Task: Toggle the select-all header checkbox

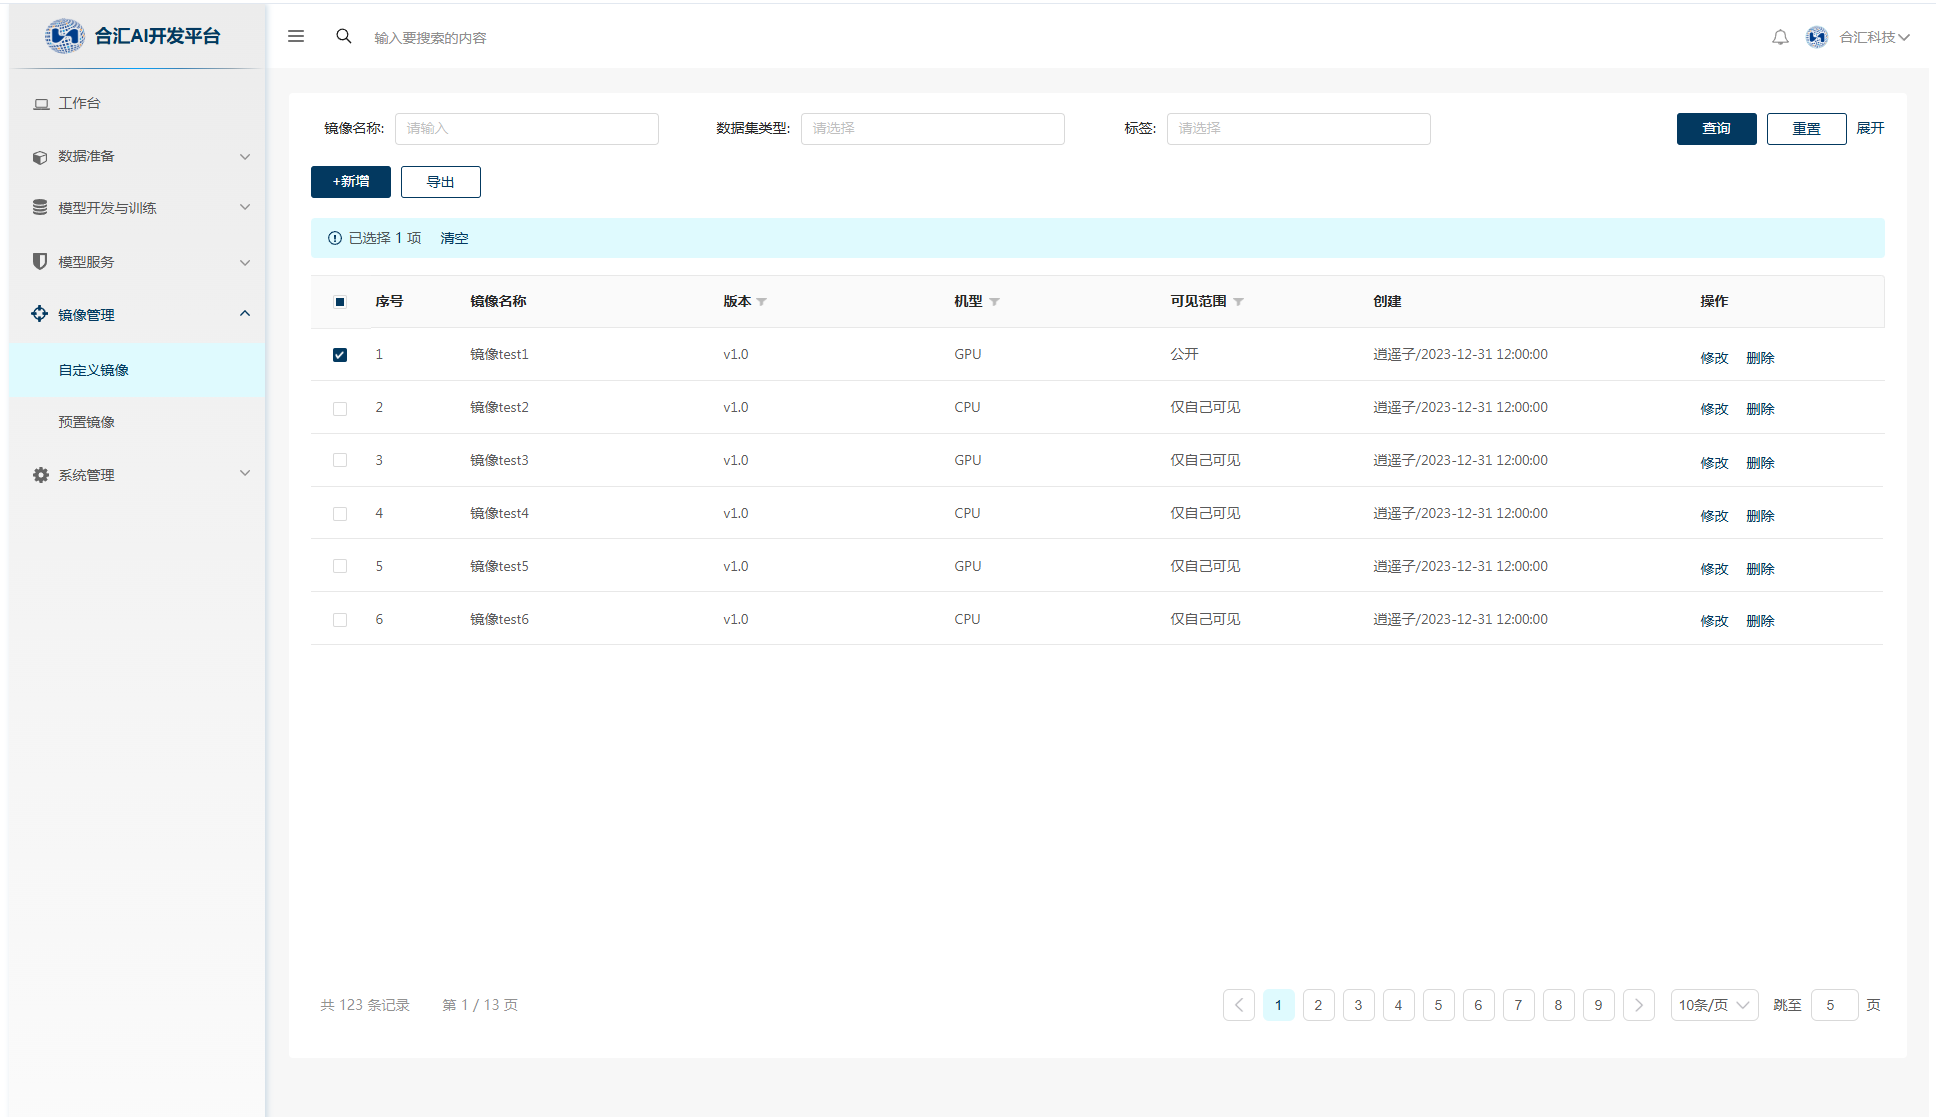Action: click(340, 302)
